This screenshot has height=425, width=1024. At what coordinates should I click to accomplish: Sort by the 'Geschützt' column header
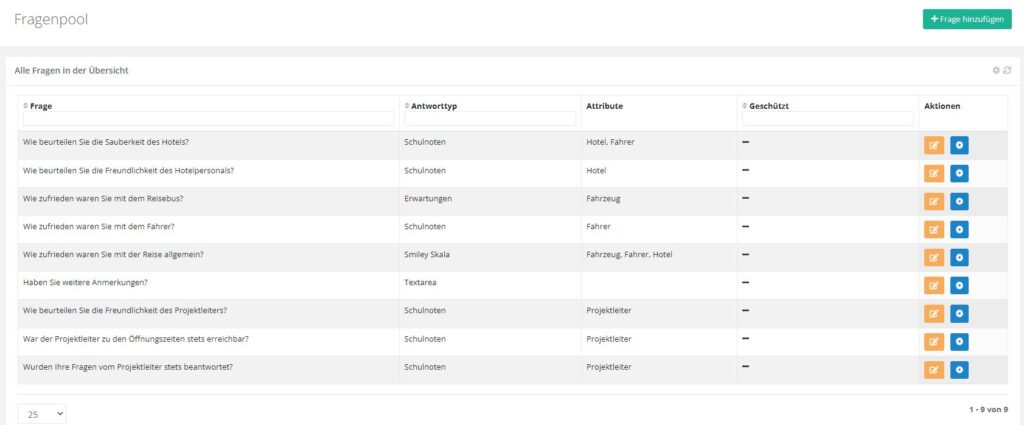pos(770,105)
